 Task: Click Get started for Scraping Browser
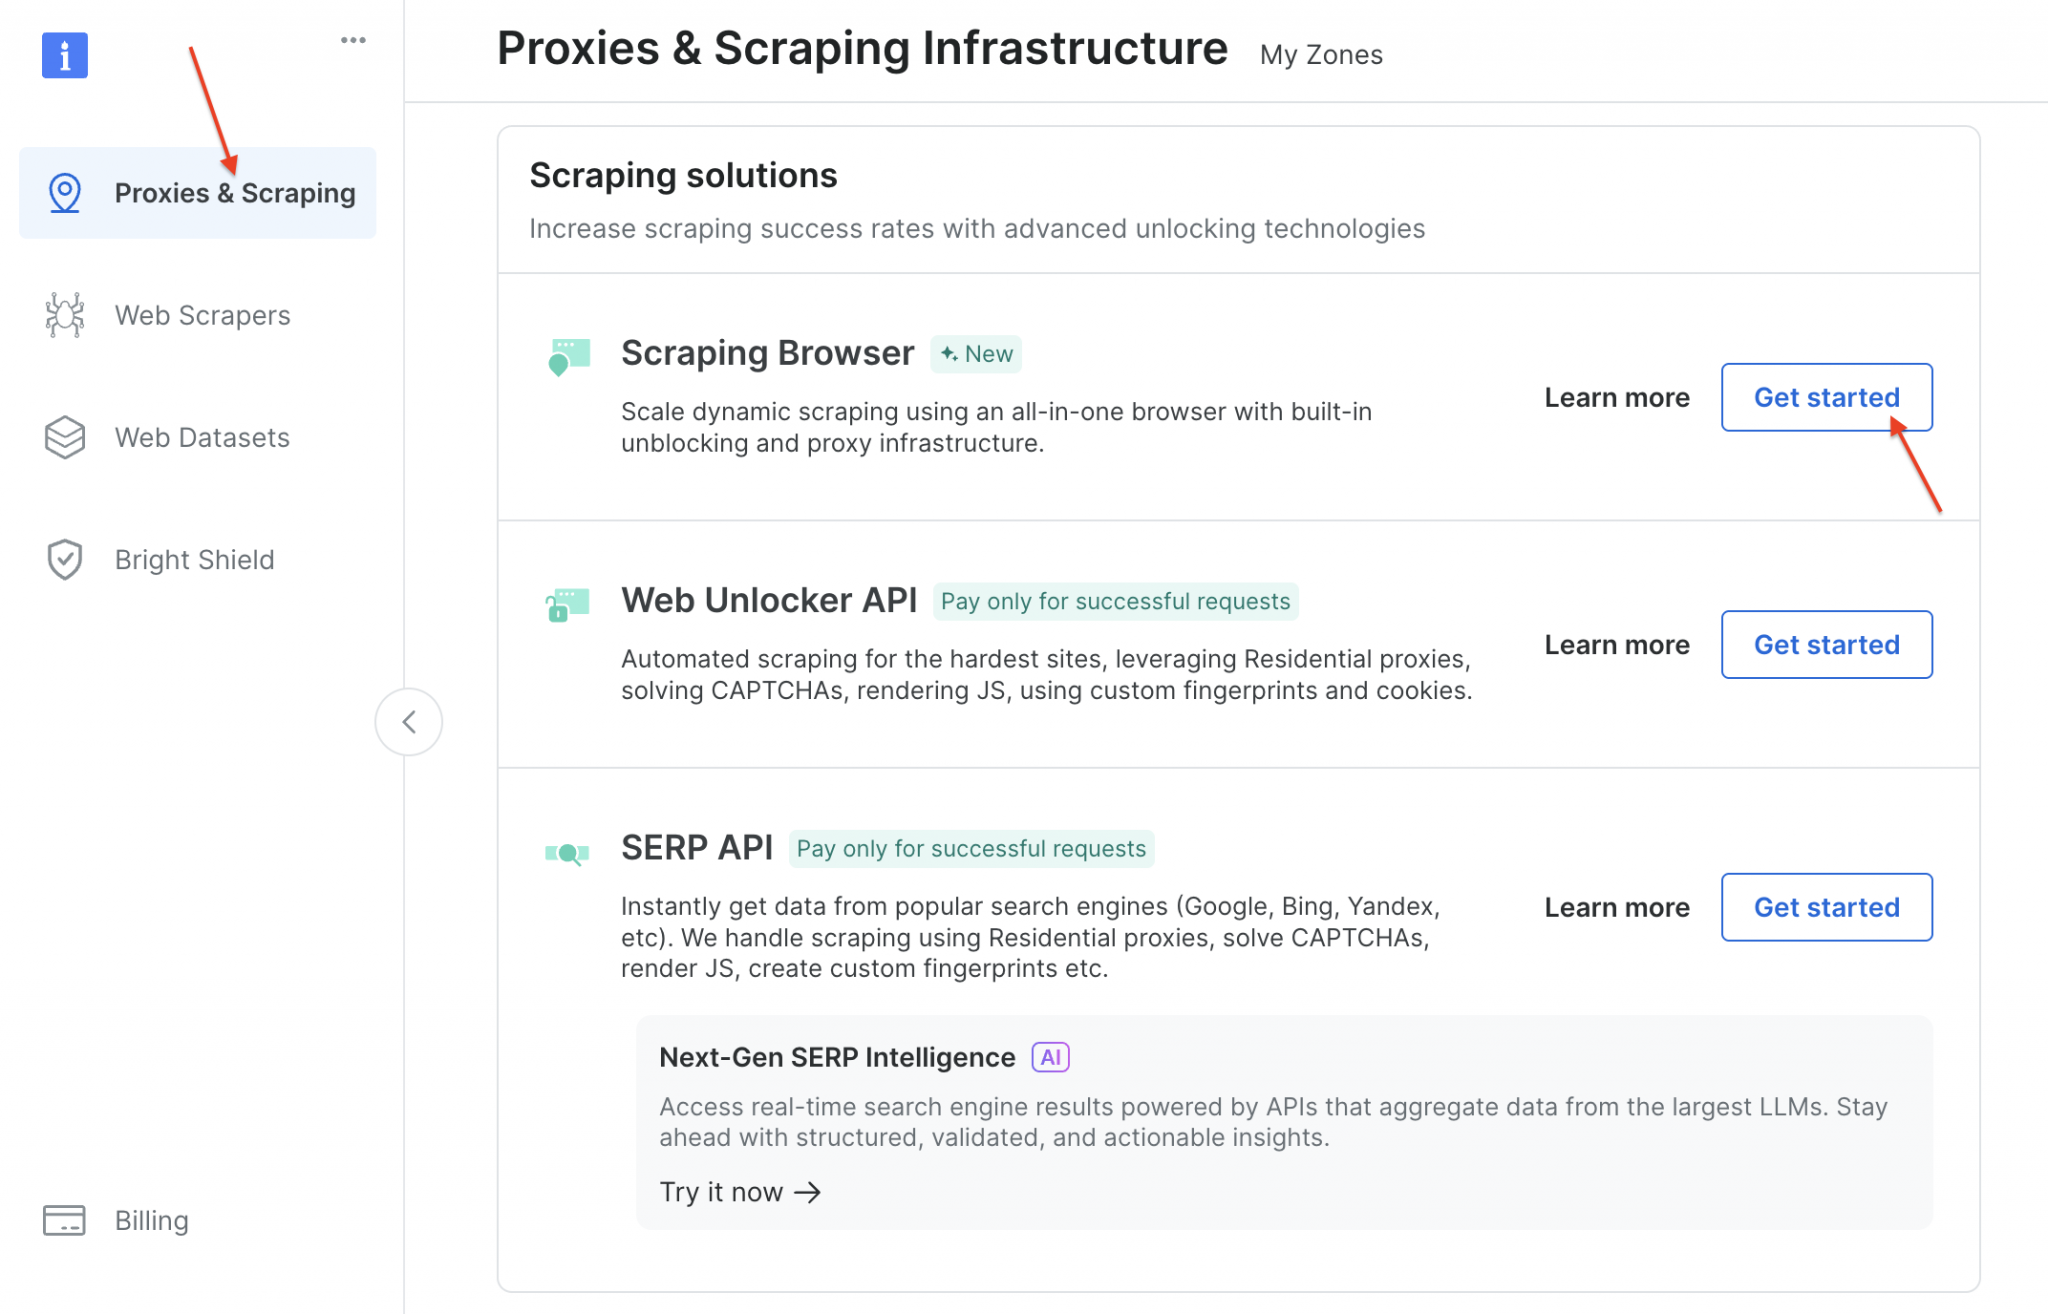[x=1826, y=397]
